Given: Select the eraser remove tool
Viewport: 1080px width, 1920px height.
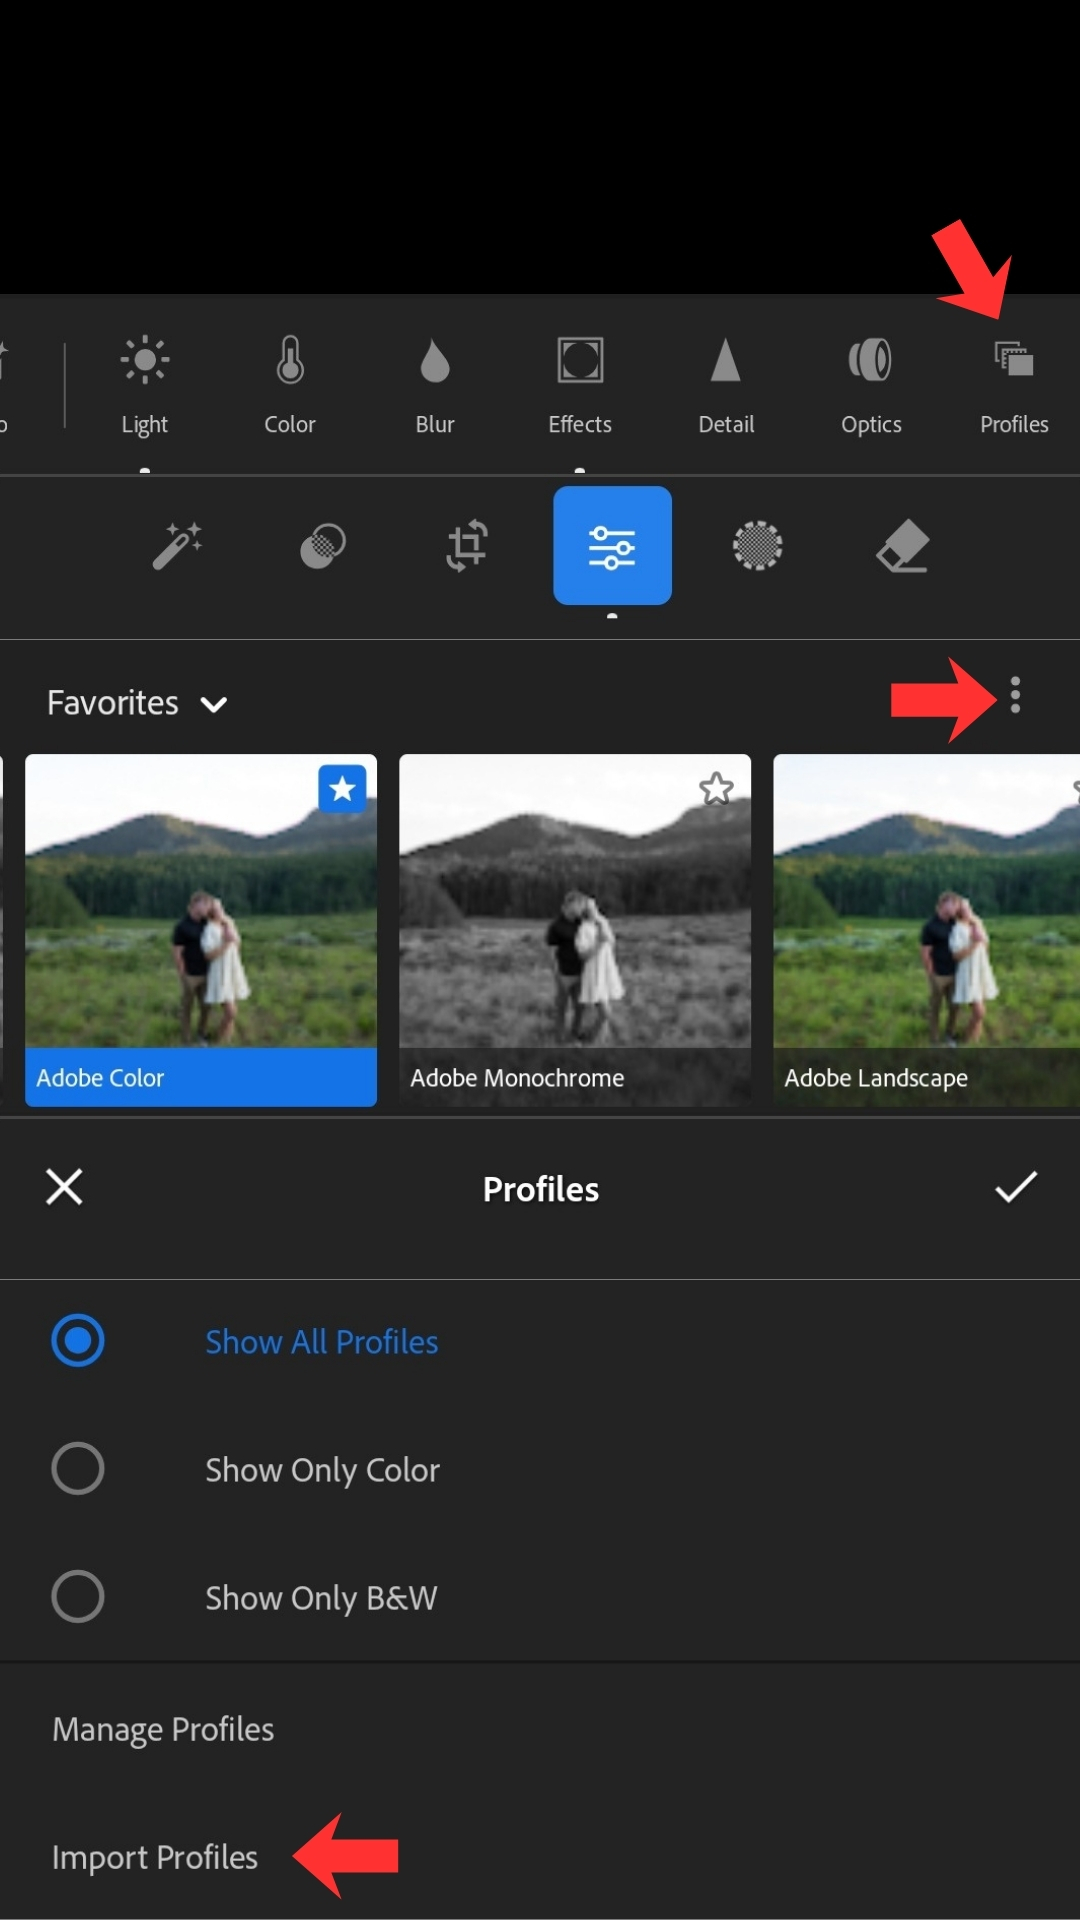Looking at the screenshot, I should tap(902, 546).
